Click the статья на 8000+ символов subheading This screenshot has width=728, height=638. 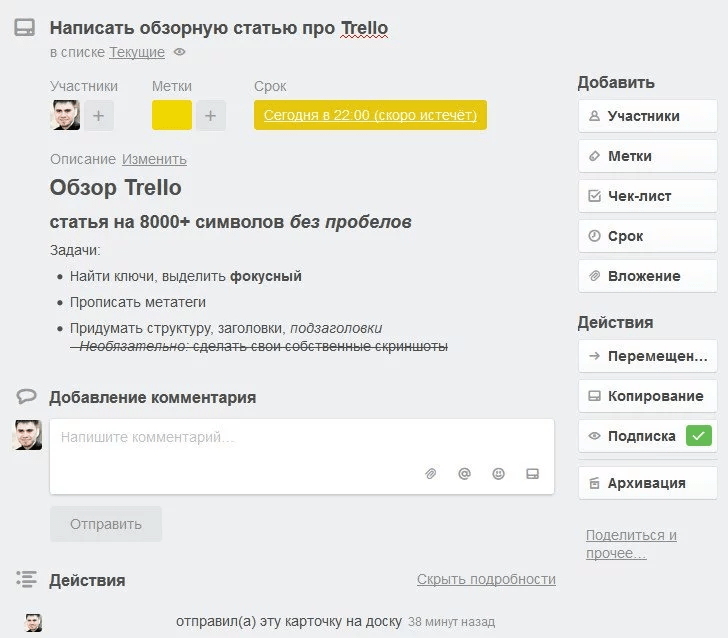pos(230,222)
